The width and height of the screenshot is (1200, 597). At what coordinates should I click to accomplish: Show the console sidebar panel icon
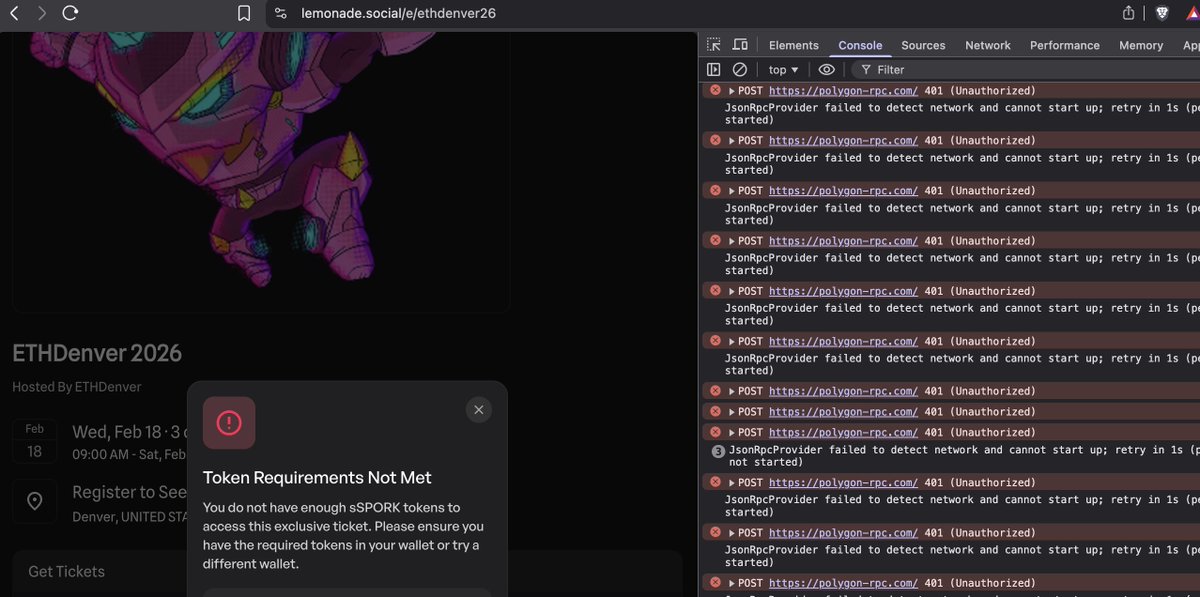click(x=713, y=70)
